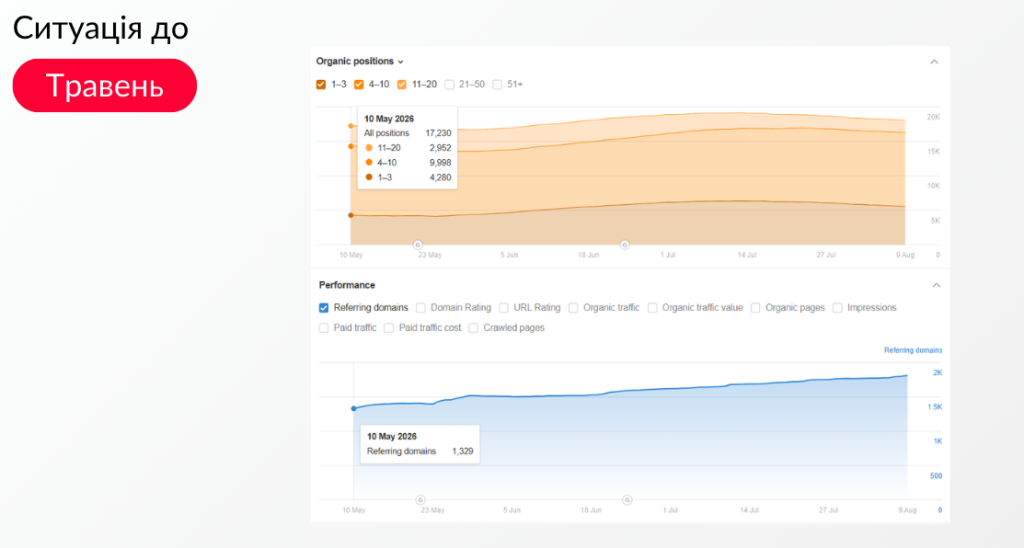Open the Organic positions dropdown

(360, 61)
